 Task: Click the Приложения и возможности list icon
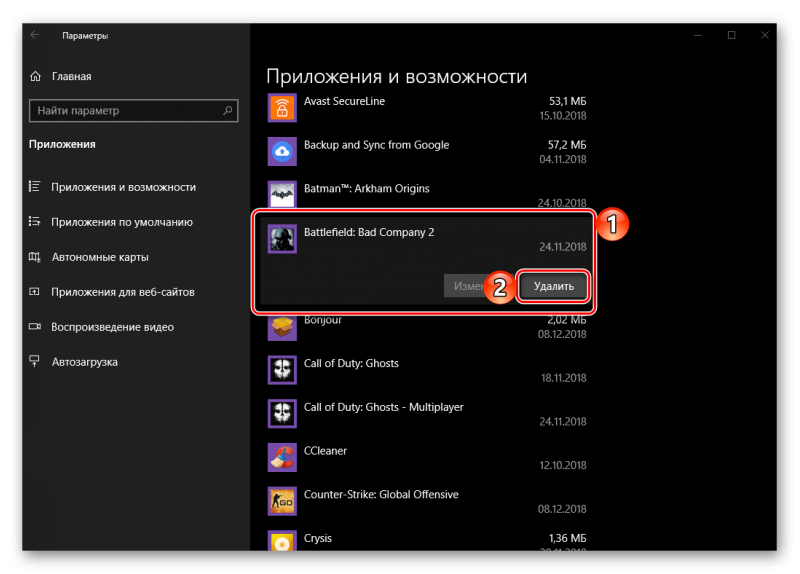tap(35, 187)
